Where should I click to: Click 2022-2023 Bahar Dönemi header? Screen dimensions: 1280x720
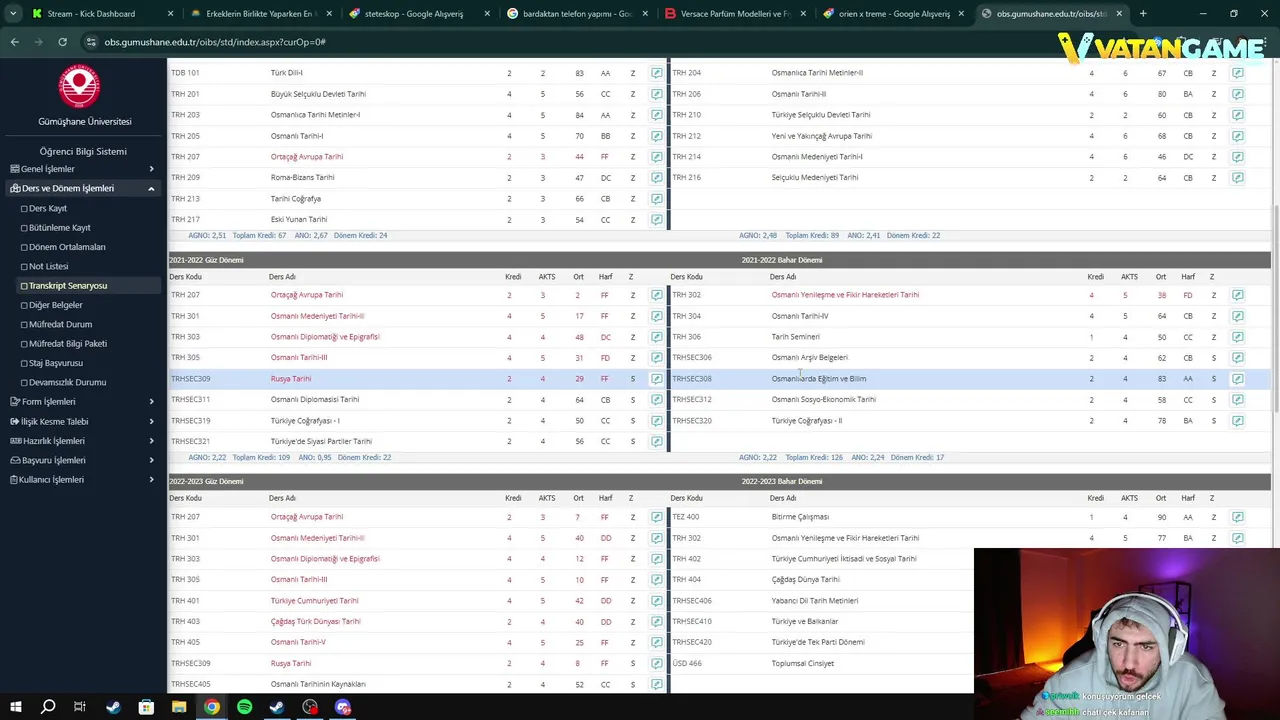coord(782,481)
